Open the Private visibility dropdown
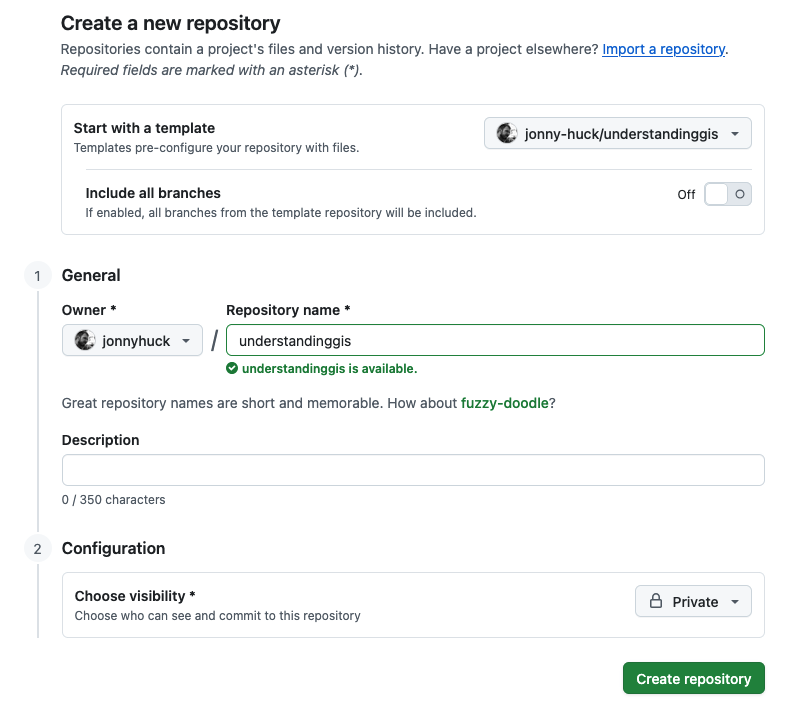 pyautogui.click(x=693, y=601)
